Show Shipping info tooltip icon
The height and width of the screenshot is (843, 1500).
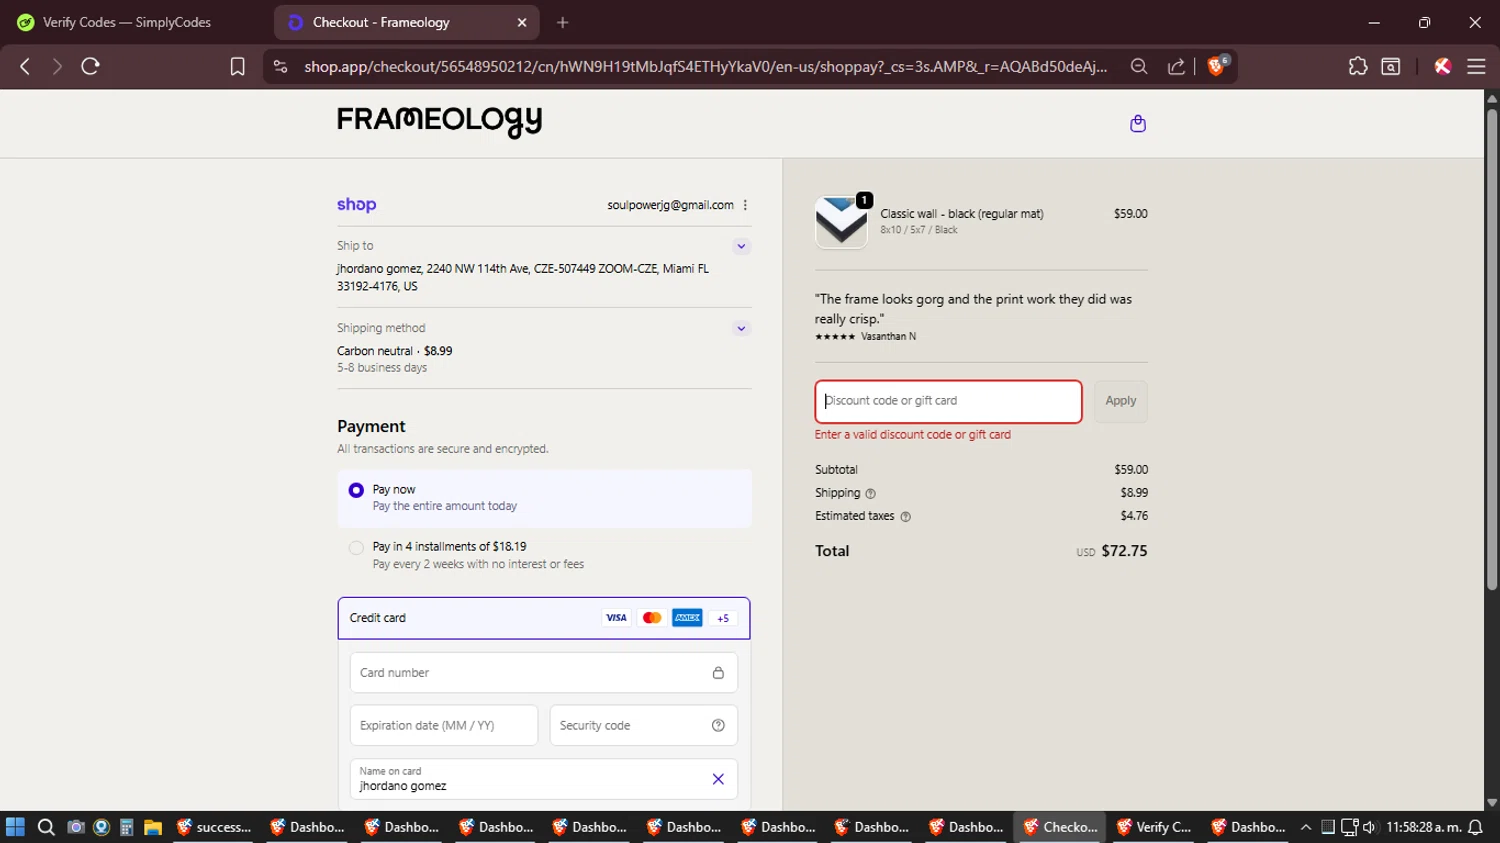870,494
